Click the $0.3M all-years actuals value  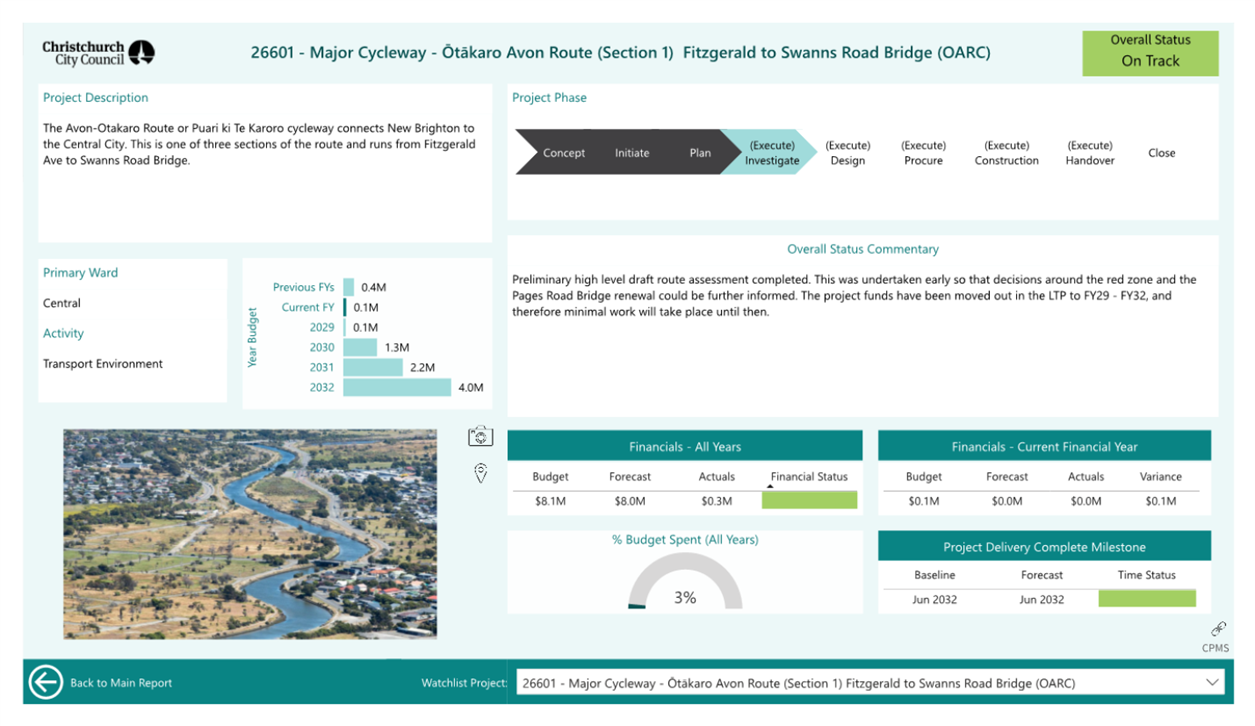(x=716, y=501)
